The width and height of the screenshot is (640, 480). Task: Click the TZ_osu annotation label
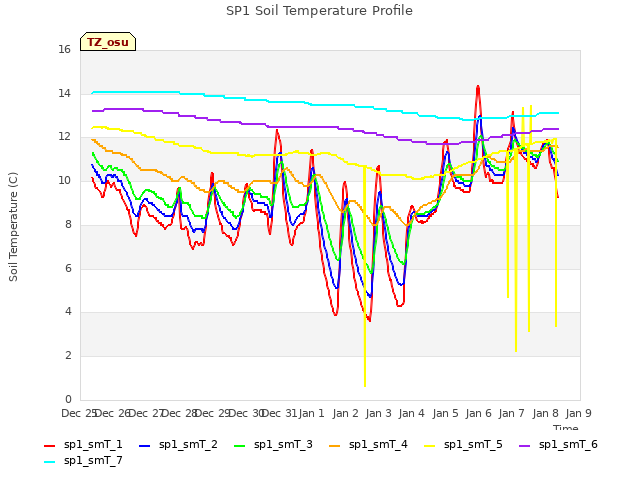tap(108, 42)
